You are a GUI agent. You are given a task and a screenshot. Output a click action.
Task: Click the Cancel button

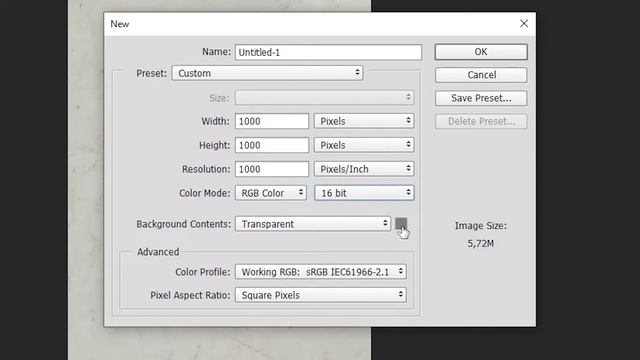pyautogui.click(x=481, y=75)
